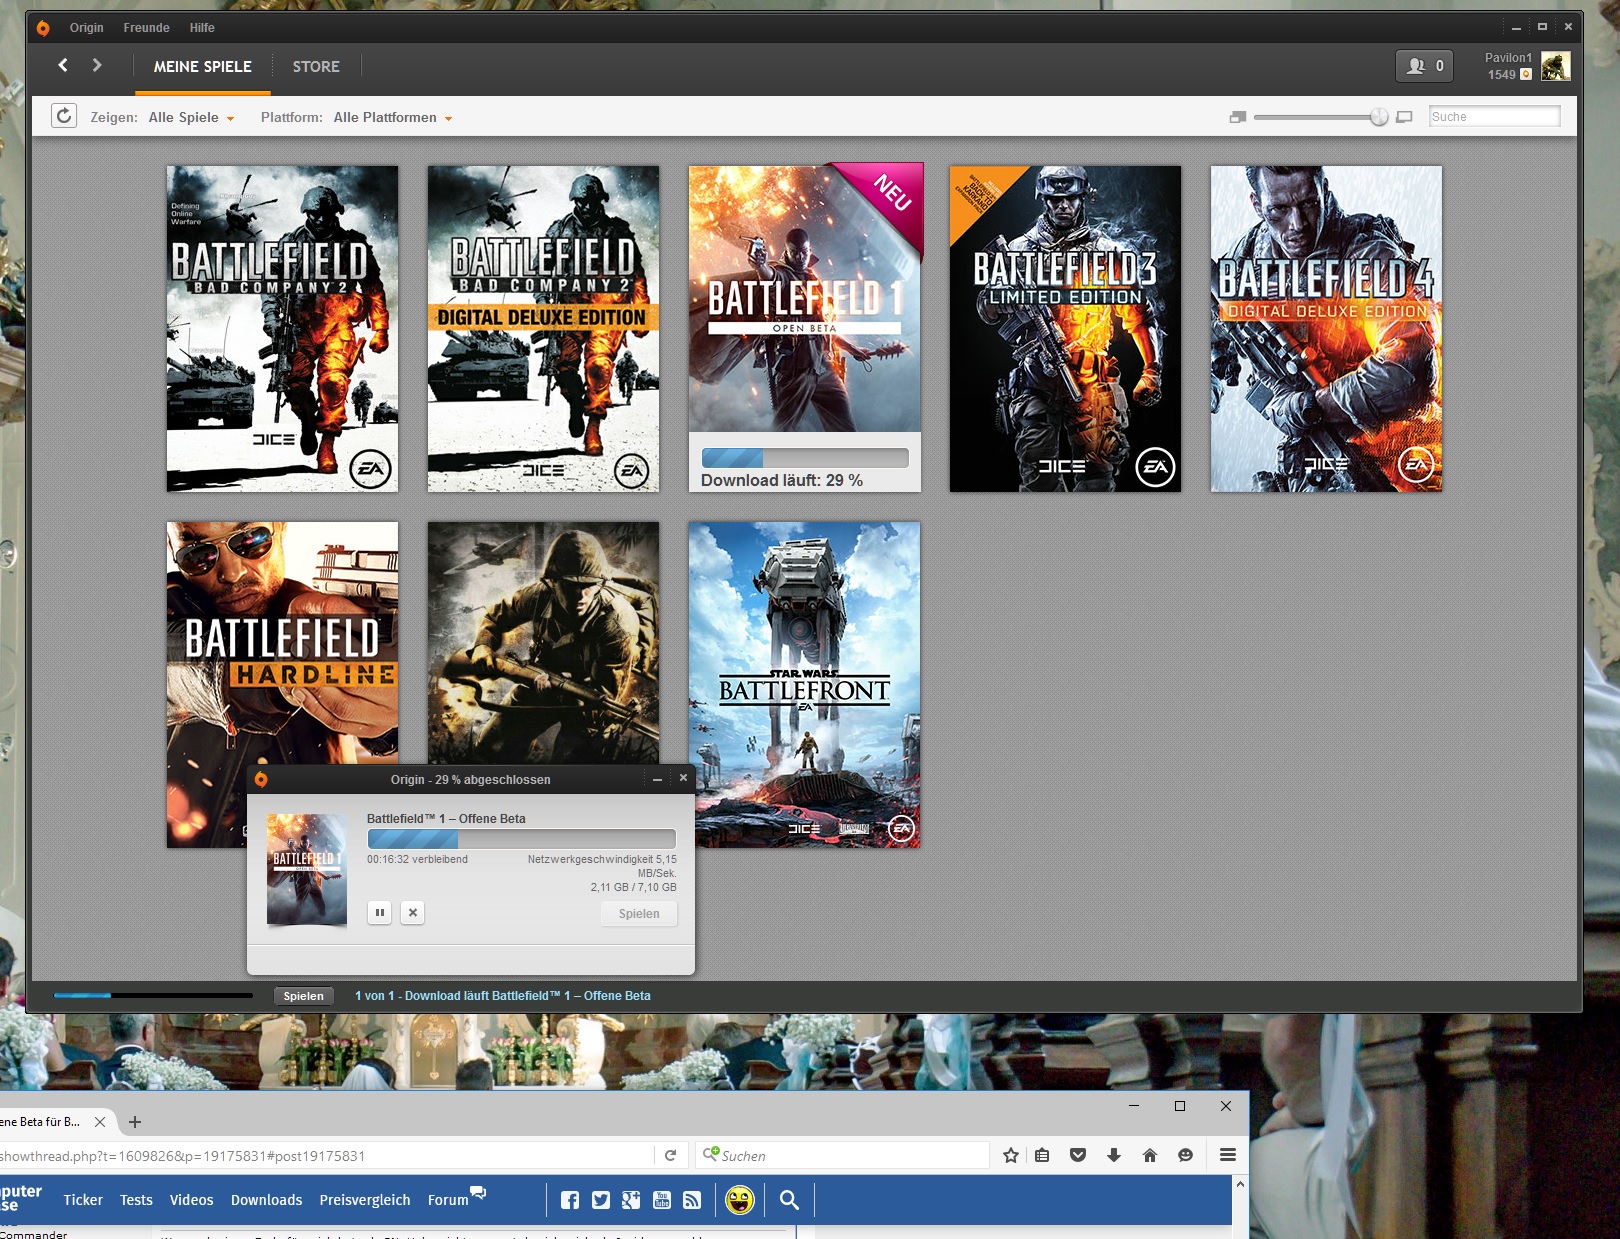Open a new browser tab
The height and width of the screenshot is (1239, 1620).
click(135, 1122)
